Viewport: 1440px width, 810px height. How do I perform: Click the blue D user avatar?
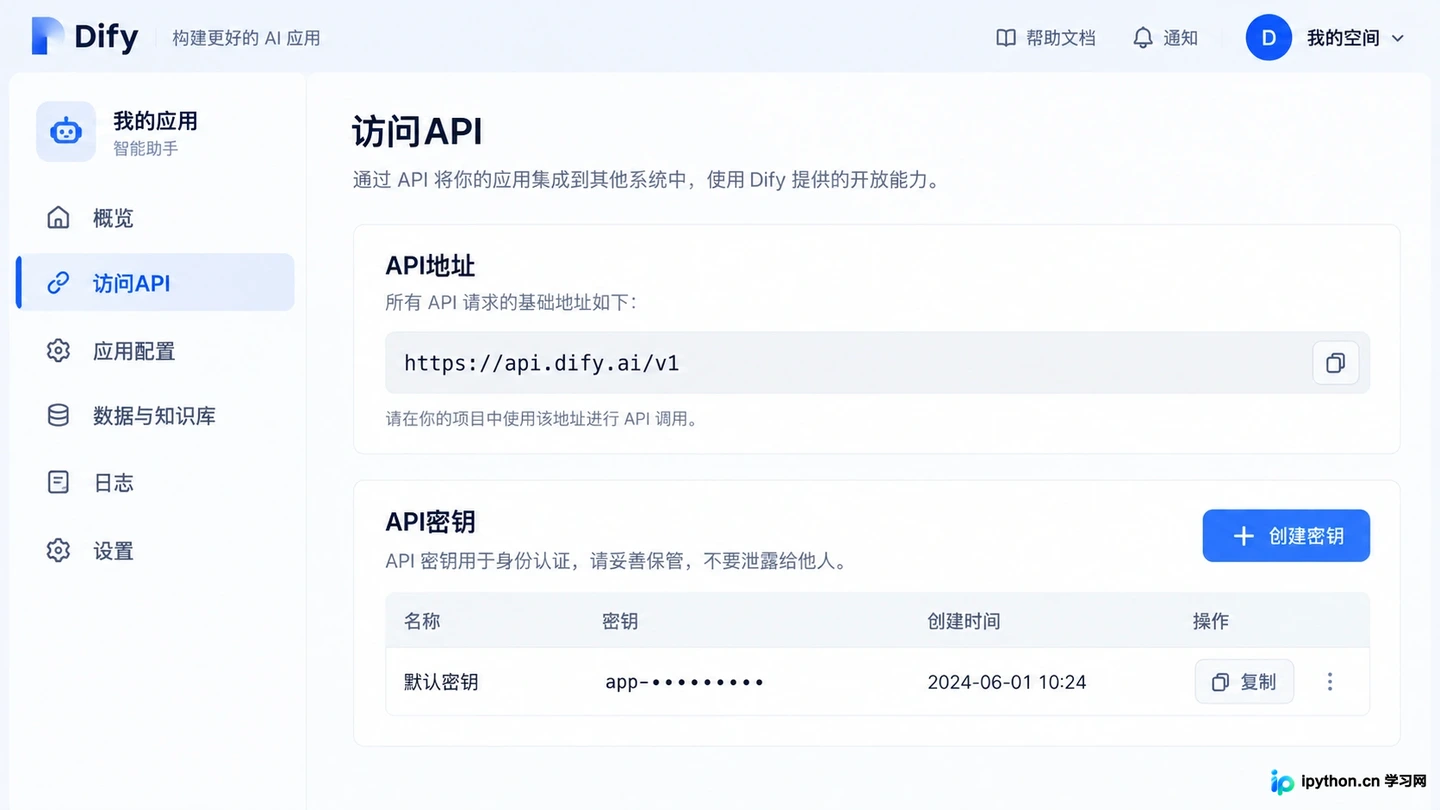tap(1269, 38)
